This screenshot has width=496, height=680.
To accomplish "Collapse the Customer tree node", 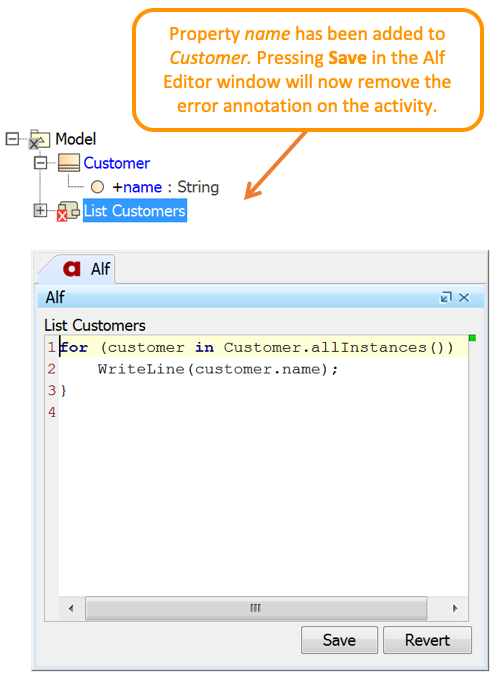I will tap(40, 163).
